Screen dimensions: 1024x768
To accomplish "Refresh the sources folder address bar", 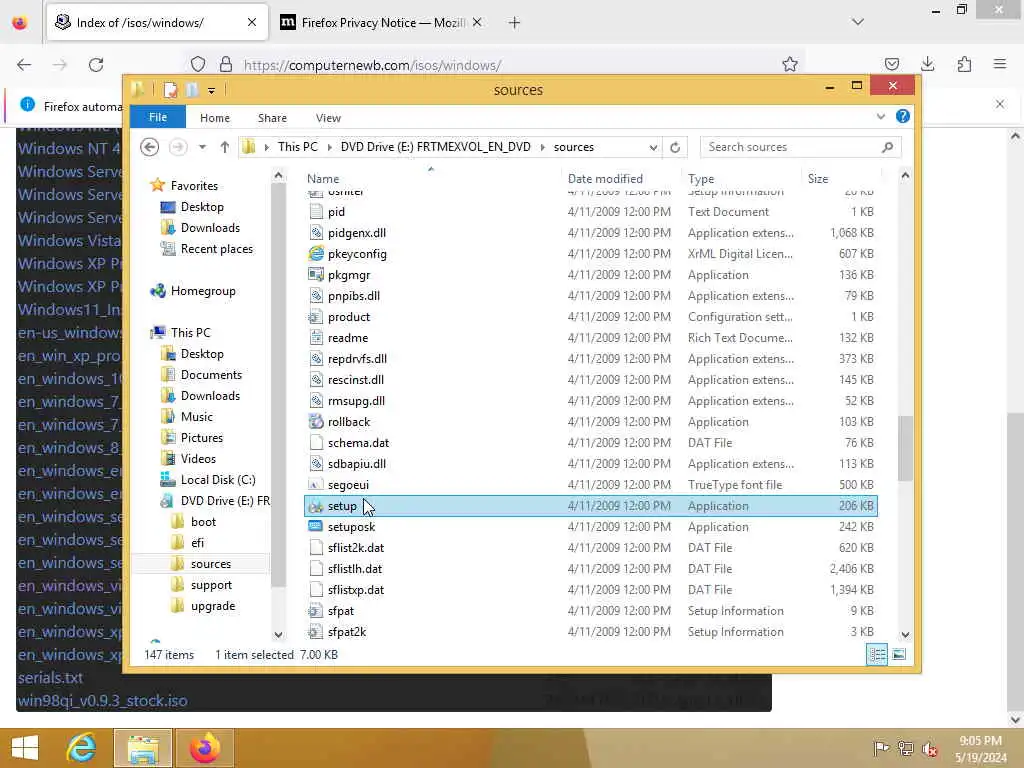I will pyautogui.click(x=675, y=148).
